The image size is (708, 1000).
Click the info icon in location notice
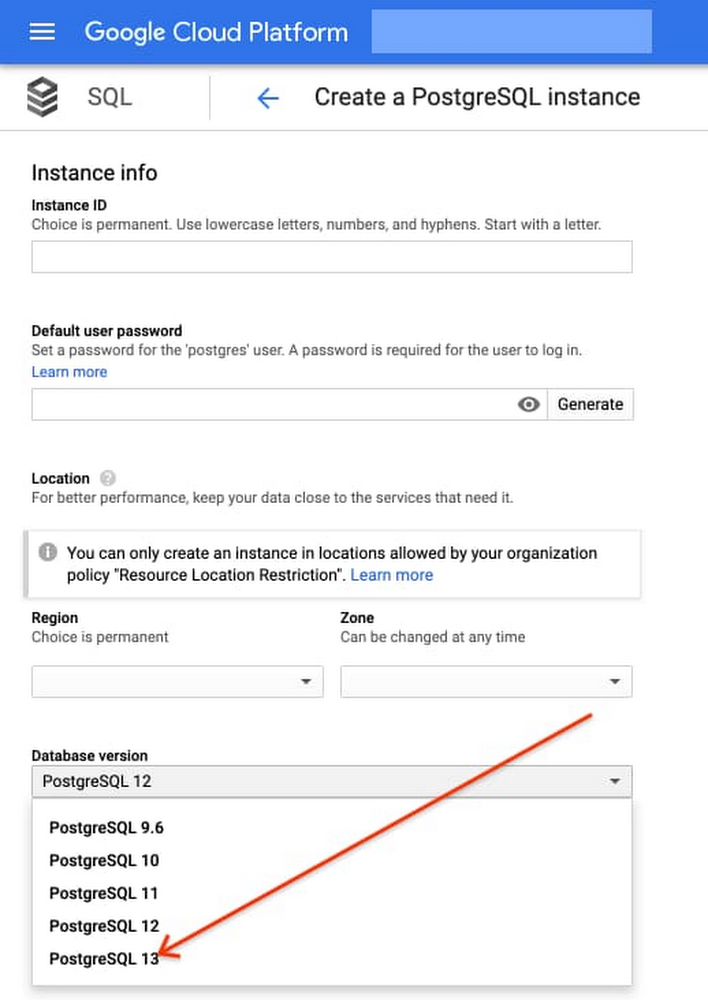[48, 552]
